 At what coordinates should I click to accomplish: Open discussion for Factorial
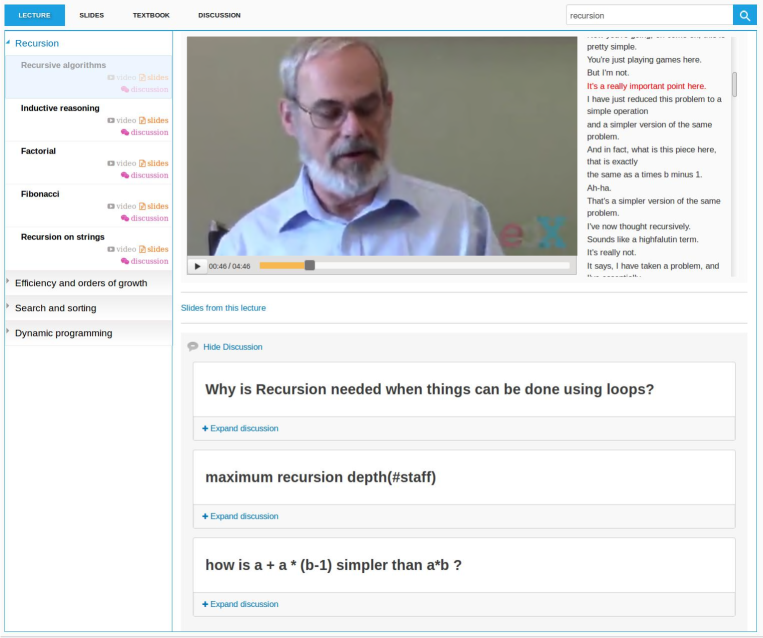(145, 175)
